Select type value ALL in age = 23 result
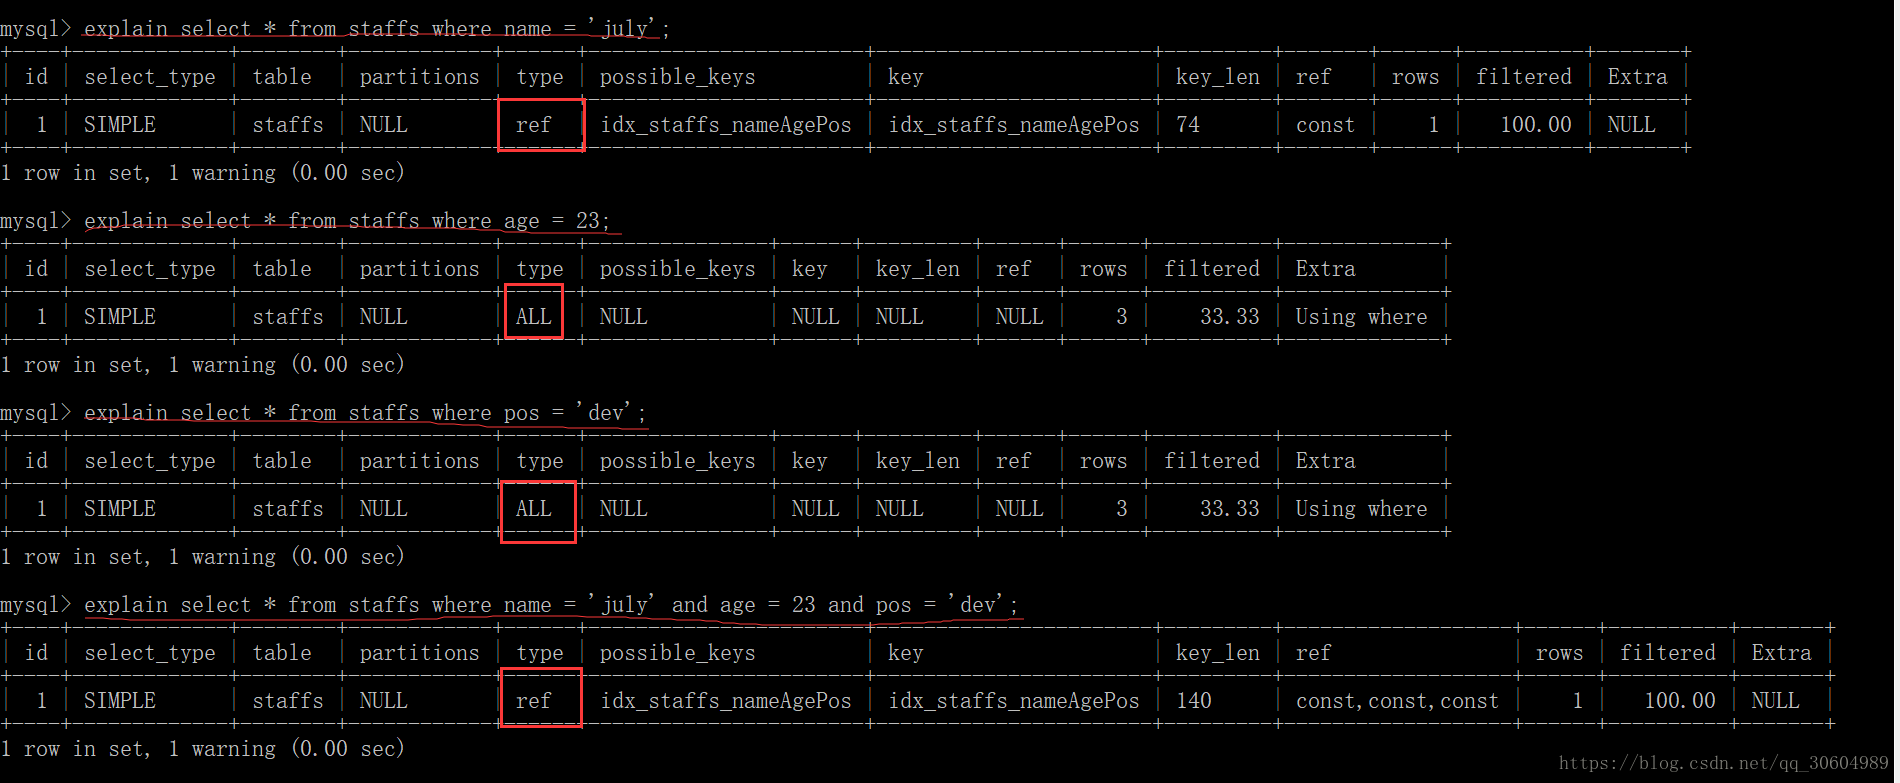 point(533,316)
